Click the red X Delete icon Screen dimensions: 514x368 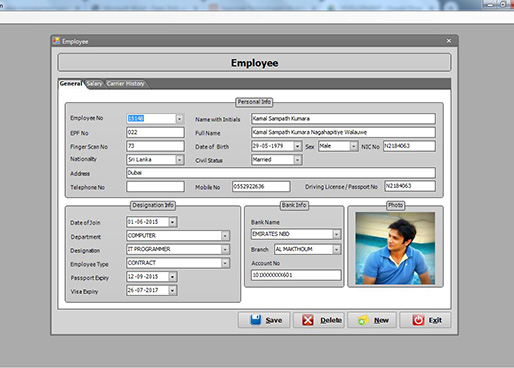tap(308, 320)
